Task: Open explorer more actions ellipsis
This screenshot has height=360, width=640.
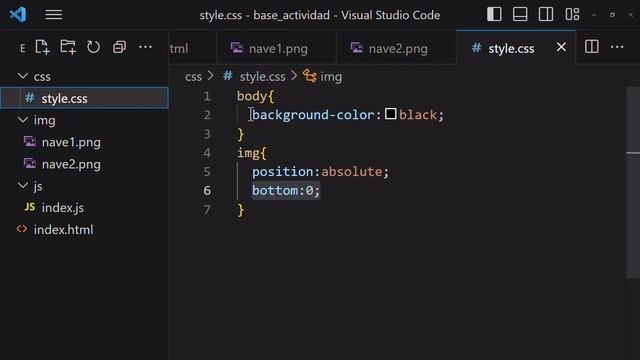Action: click(x=145, y=47)
